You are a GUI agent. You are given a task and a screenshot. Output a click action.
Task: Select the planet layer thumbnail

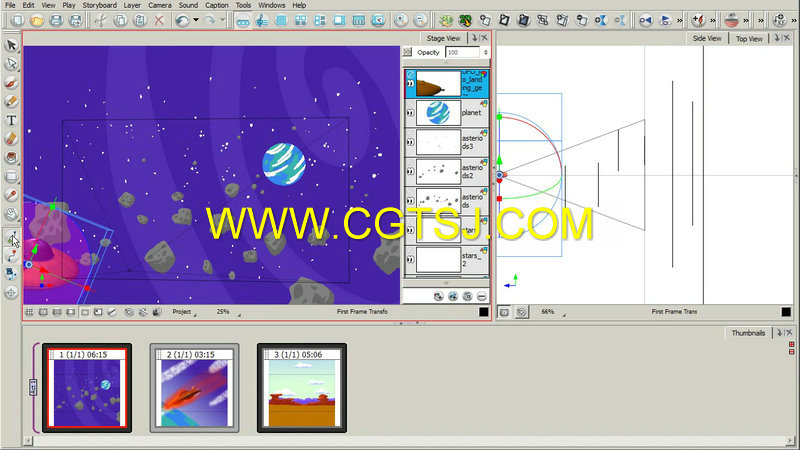(x=438, y=113)
